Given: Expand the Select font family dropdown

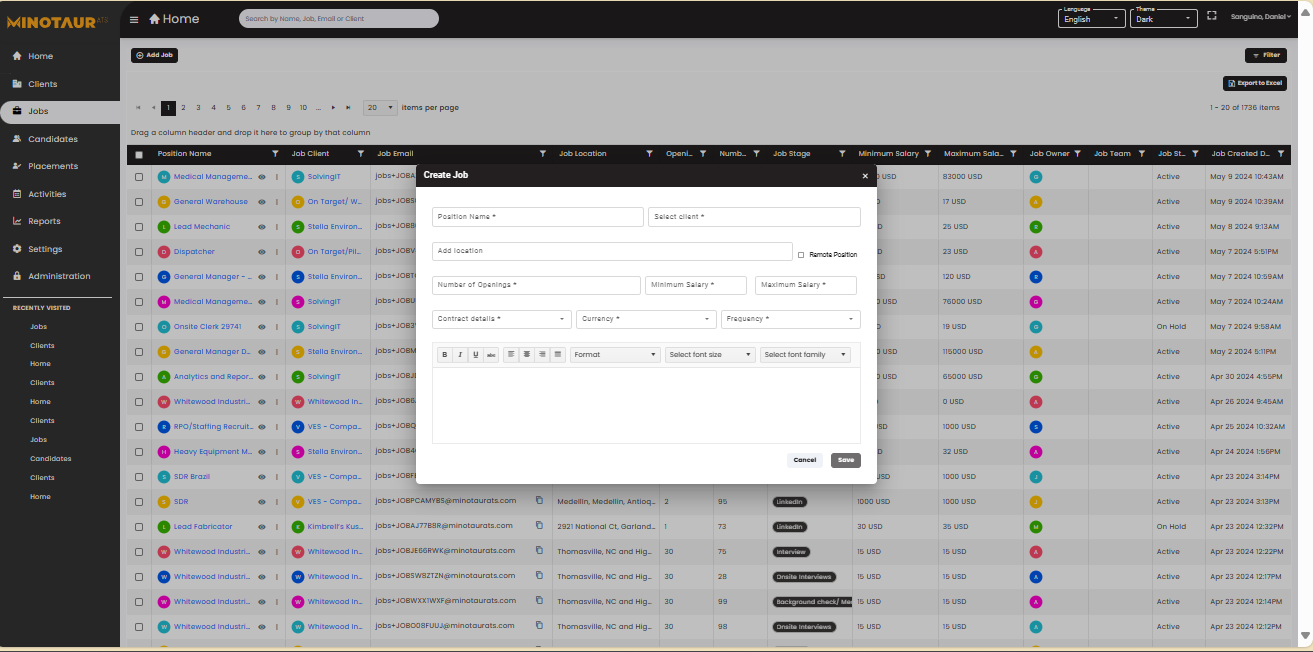Looking at the screenshot, I should [805, 354].
